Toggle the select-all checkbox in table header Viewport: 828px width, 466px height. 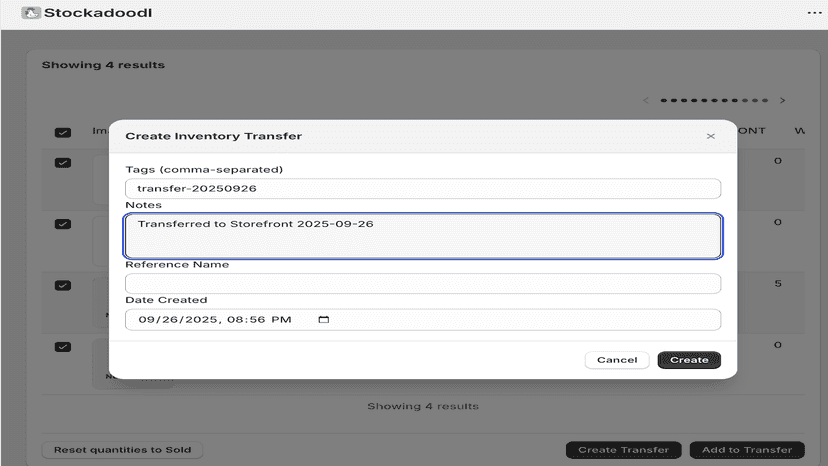coord(63,132)
